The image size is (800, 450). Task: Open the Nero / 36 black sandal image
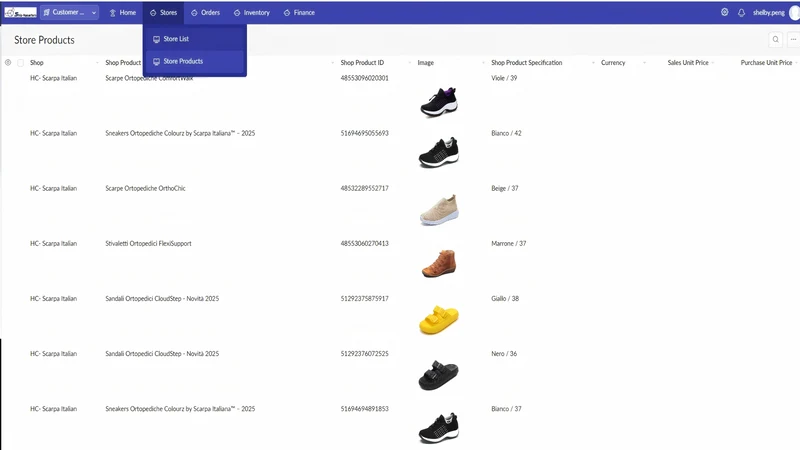[x=439, y=375]
